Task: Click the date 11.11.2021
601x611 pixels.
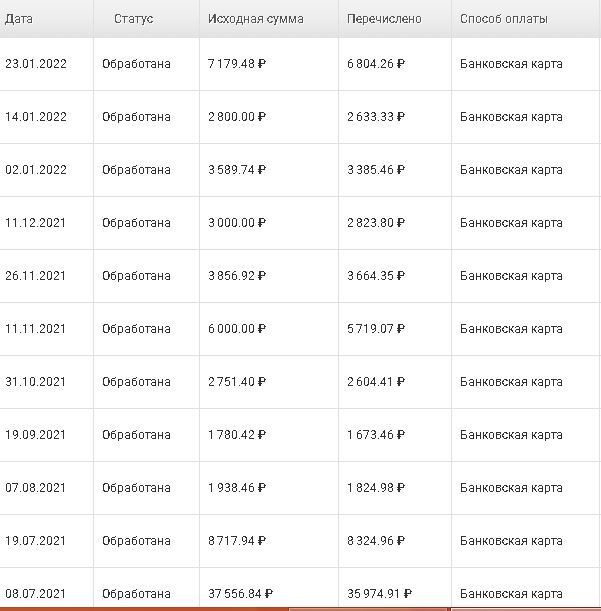Action: pos(36,329)
